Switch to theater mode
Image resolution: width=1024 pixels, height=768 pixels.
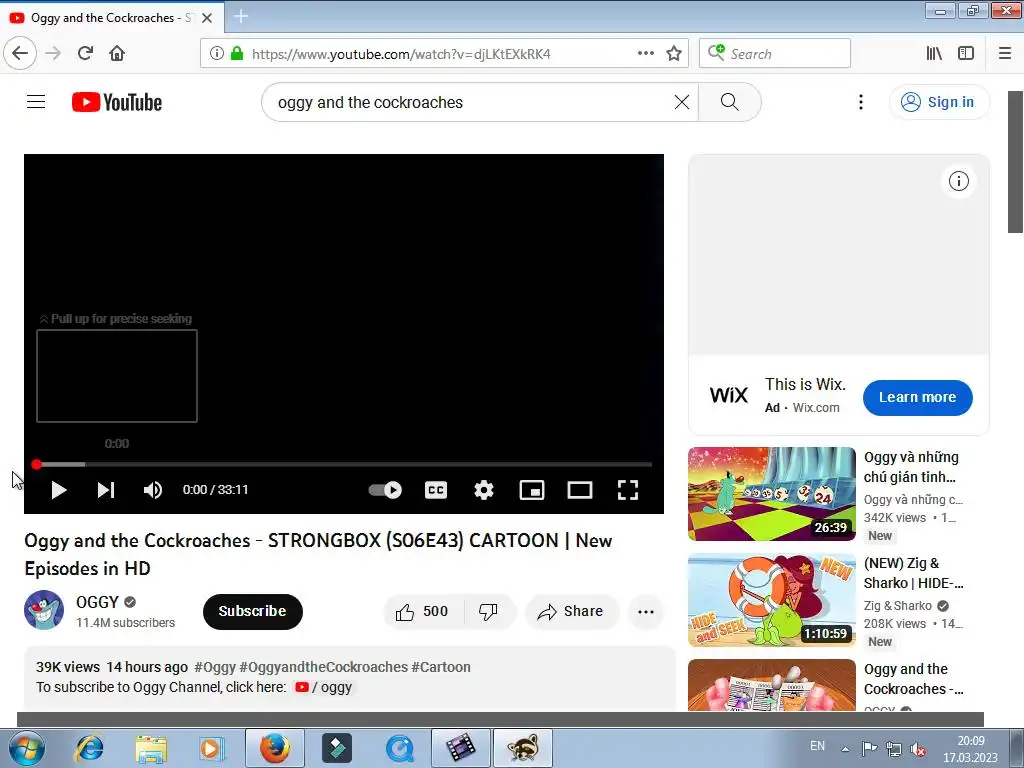(x=580, y=490)
